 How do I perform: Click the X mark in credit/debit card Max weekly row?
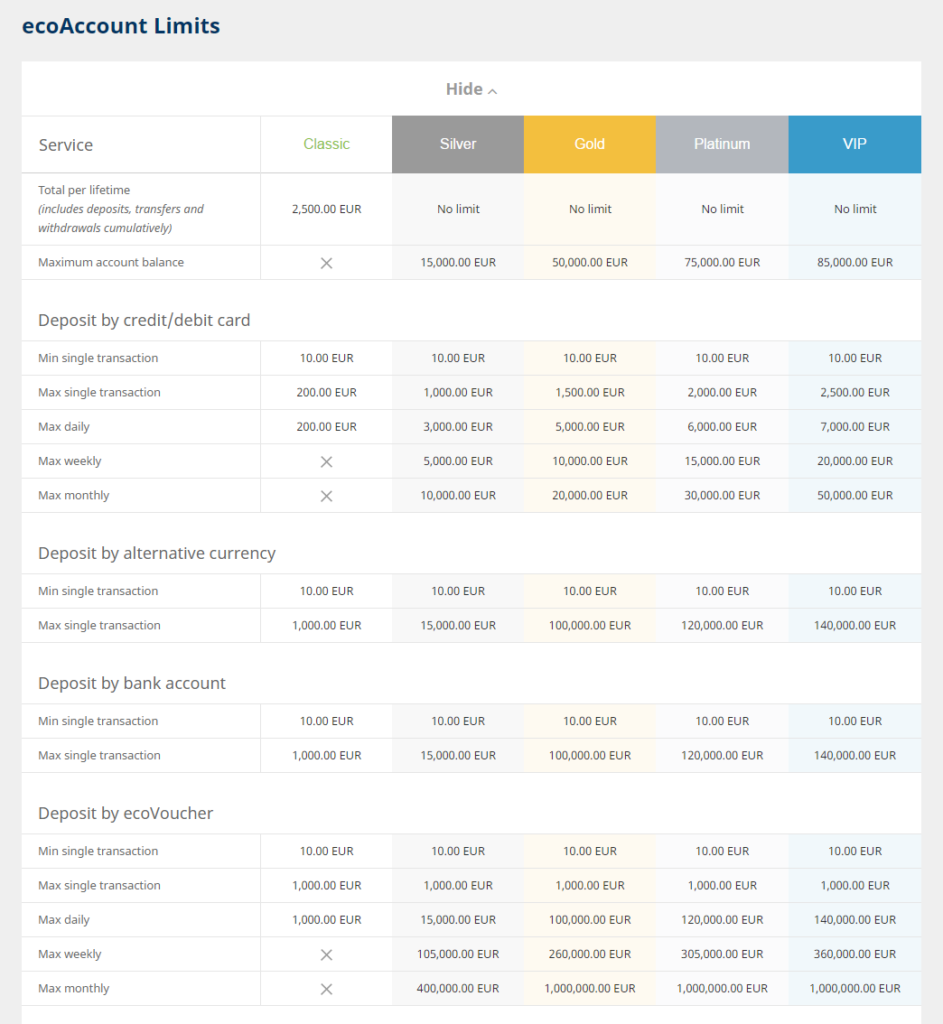(327, 462)
